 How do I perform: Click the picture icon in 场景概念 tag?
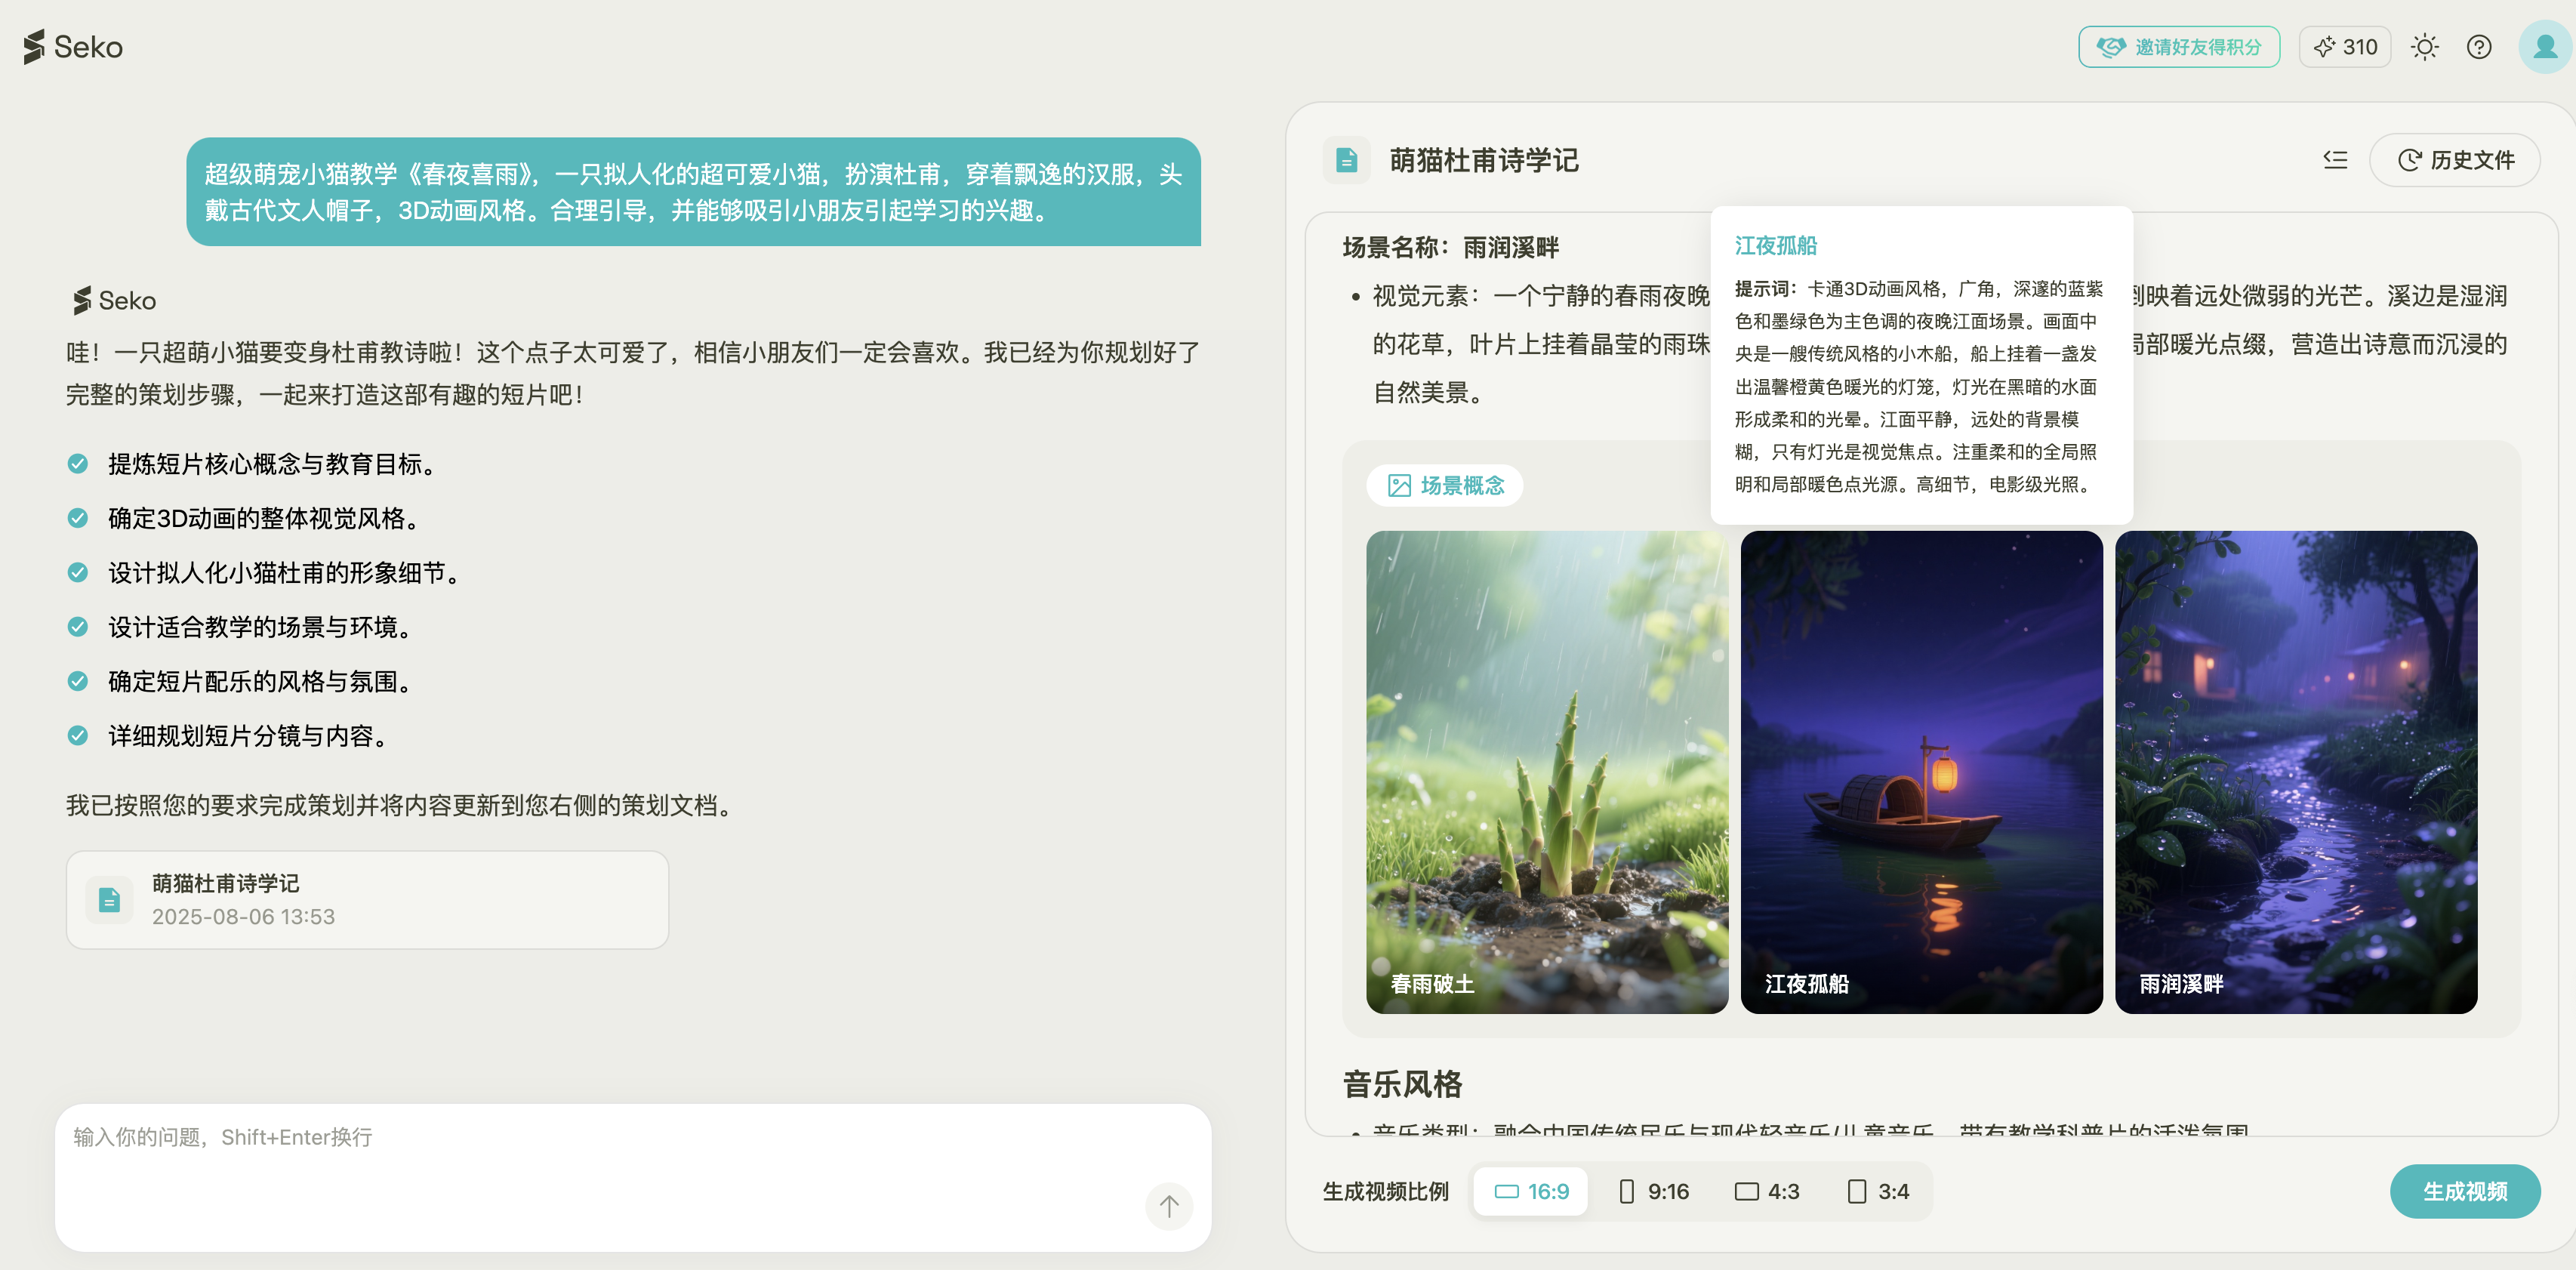point(1399,486)
